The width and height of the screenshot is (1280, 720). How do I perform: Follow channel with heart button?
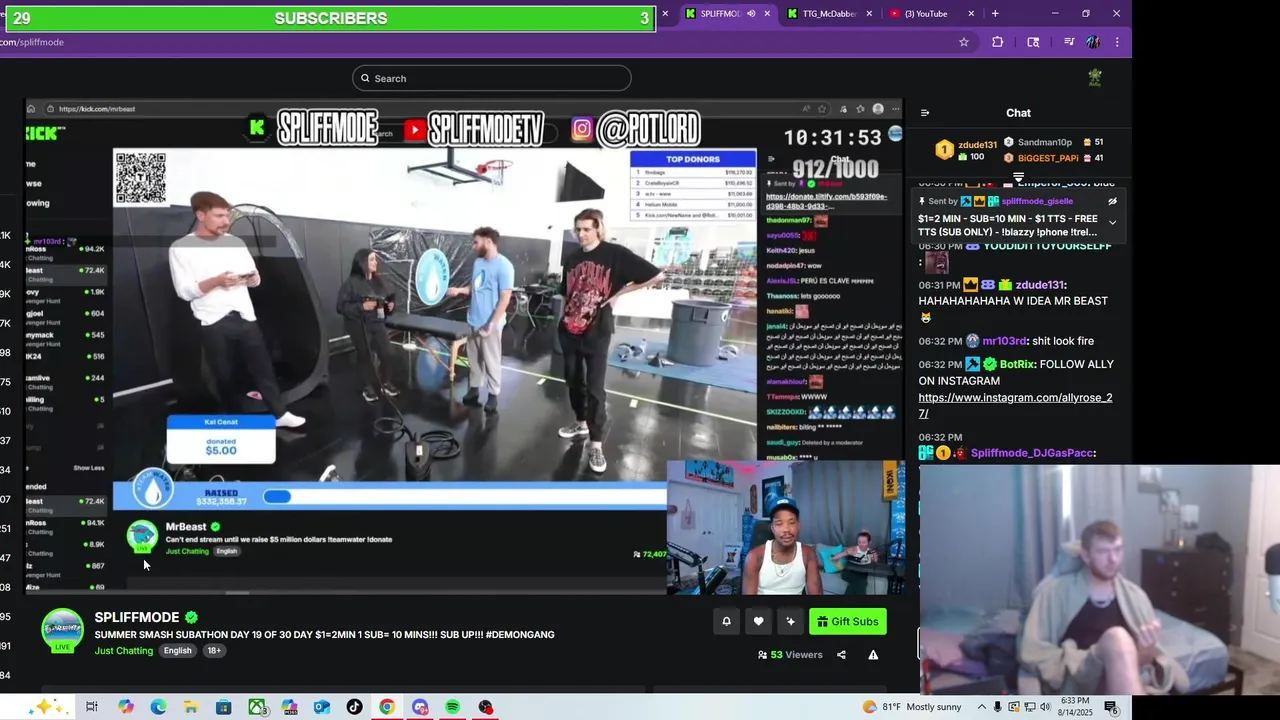pos(759,622)
